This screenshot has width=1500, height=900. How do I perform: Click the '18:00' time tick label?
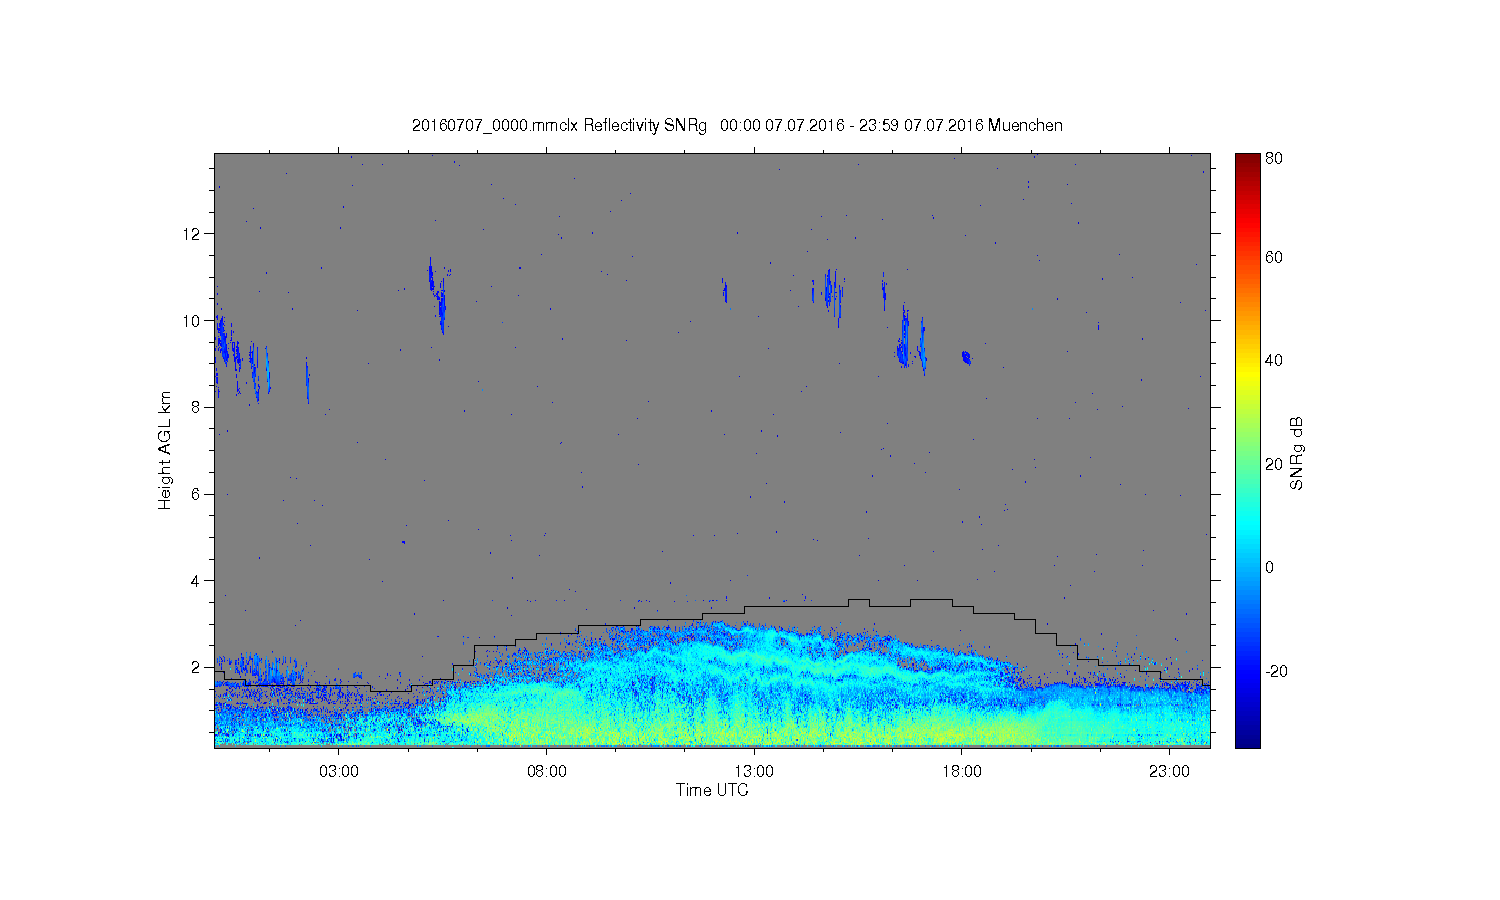click(x=962, y=771)
